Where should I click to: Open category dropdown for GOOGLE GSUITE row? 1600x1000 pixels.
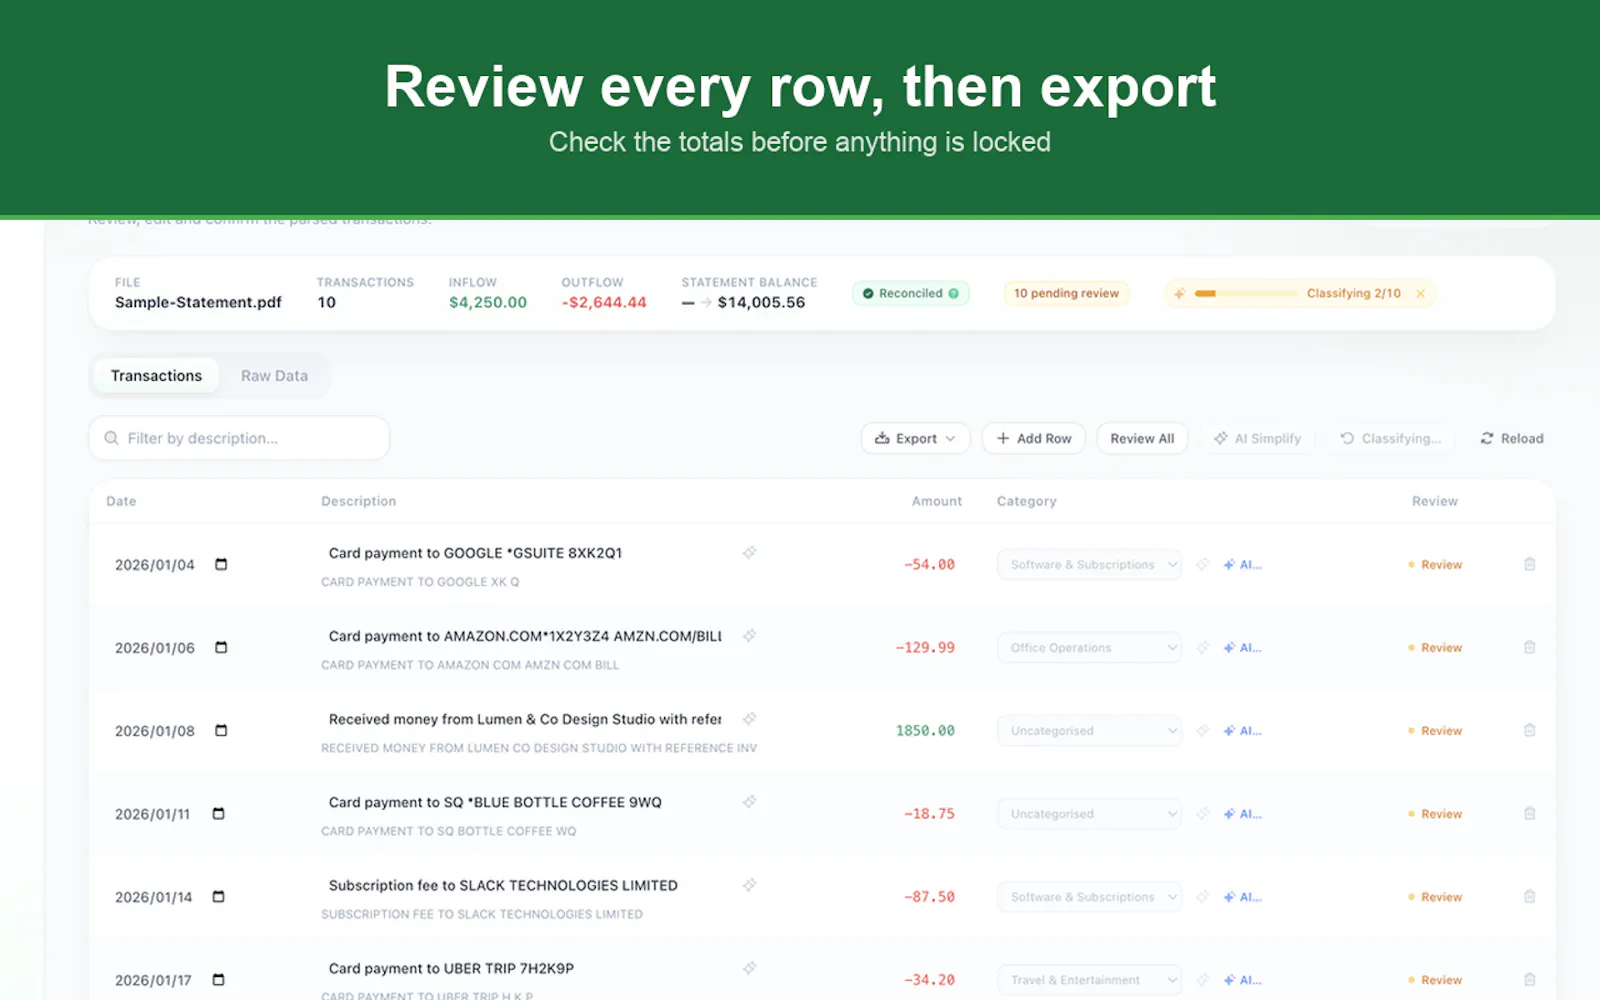pyautogui.click(x=1089, y=565)
